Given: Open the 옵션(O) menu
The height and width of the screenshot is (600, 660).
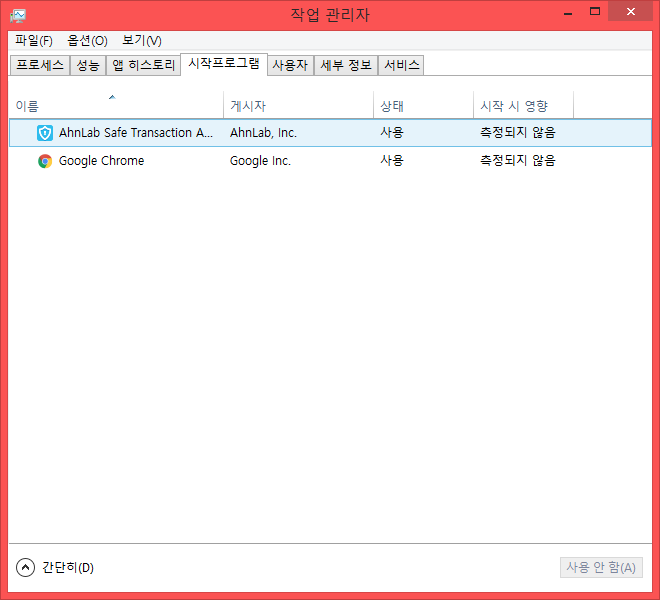Looking at the screenshot, I should [87, 40].
